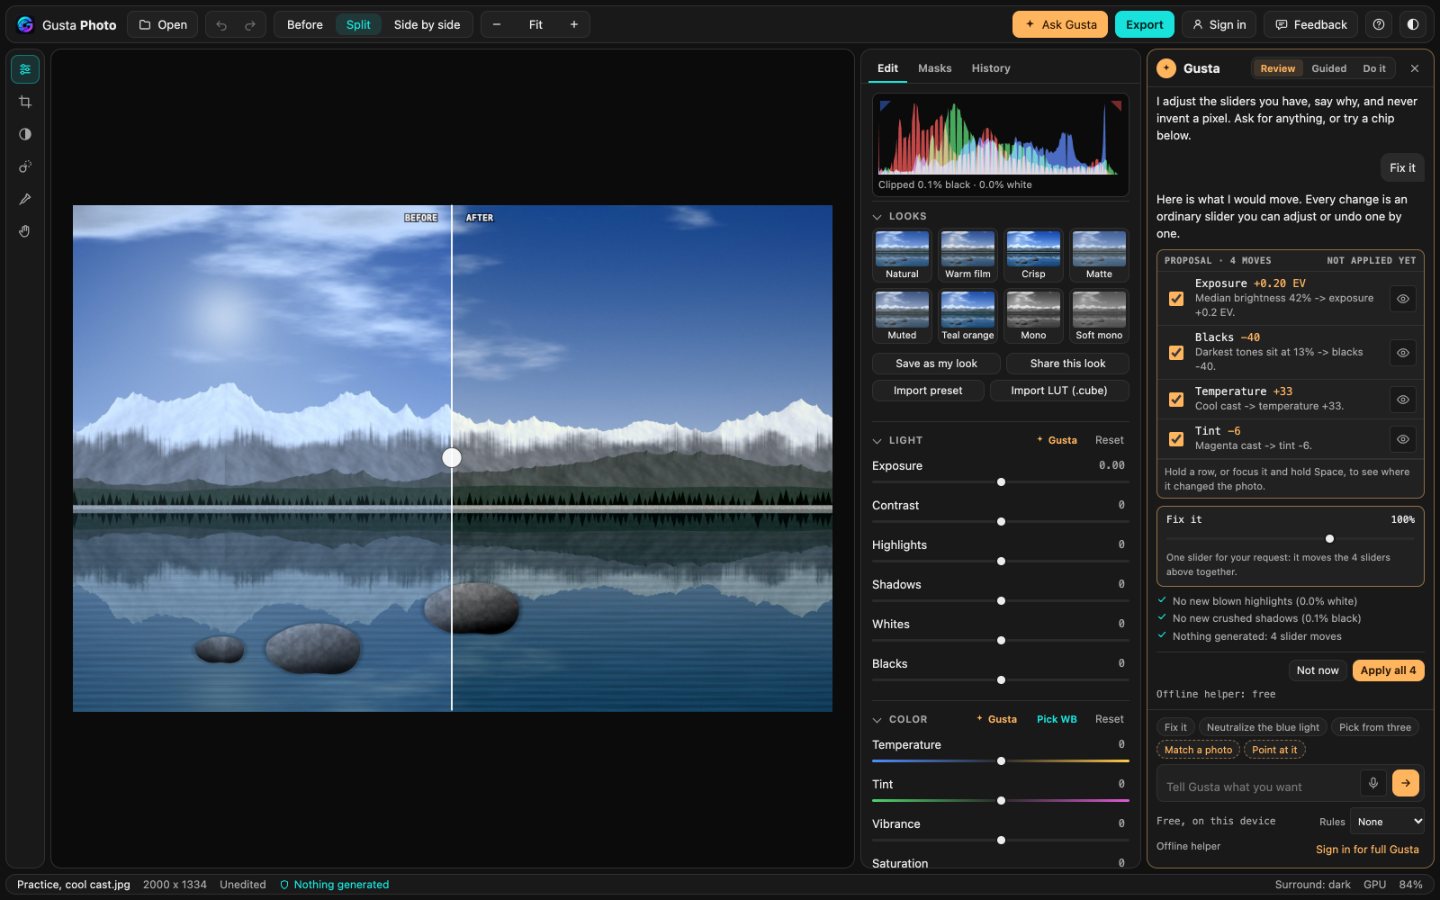The height and width of the screenshot is (900, 1440).
Task: Preview Blacks move with eye icon
Action: (1403, 352)
